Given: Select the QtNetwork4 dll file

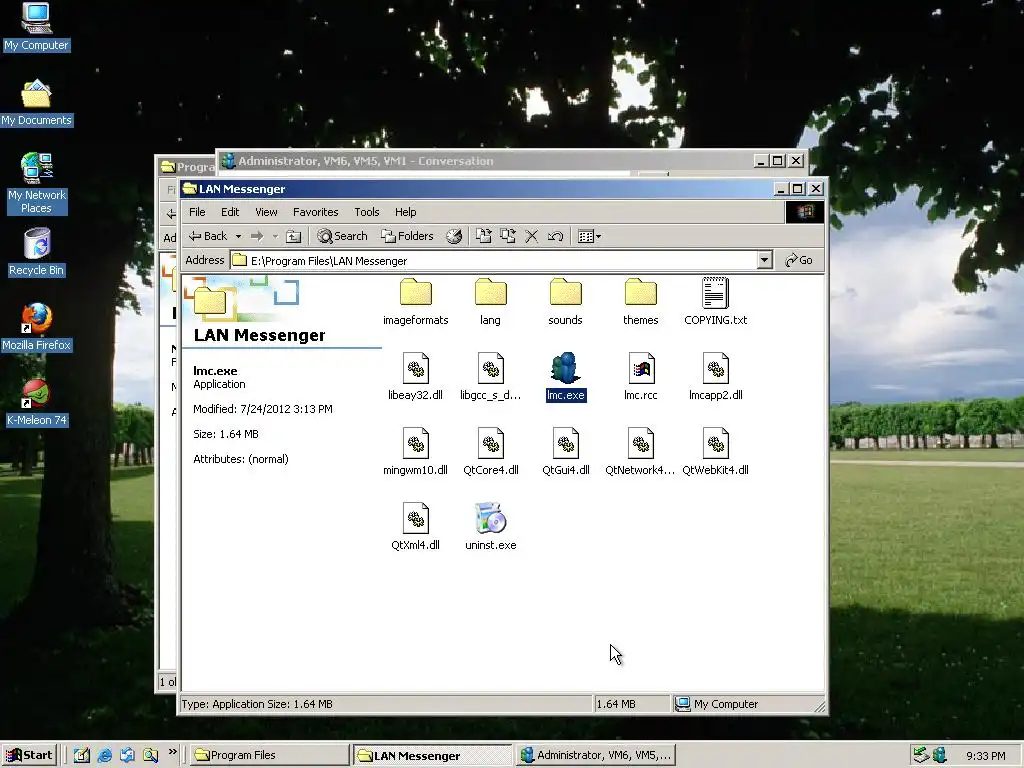Looking at the screenshot, I should (x=641, y=452).
